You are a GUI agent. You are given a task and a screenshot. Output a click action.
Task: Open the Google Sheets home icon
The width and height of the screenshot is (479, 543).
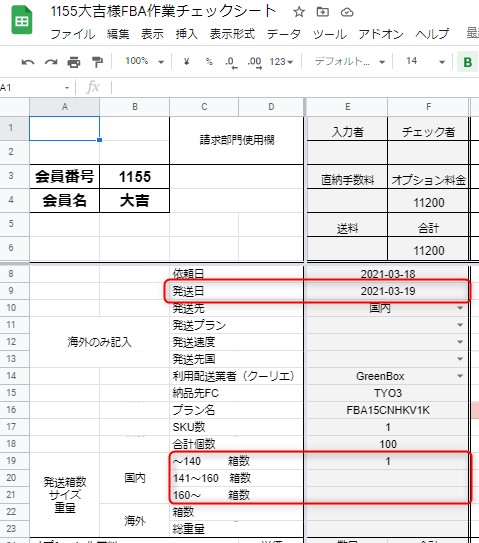22,21
